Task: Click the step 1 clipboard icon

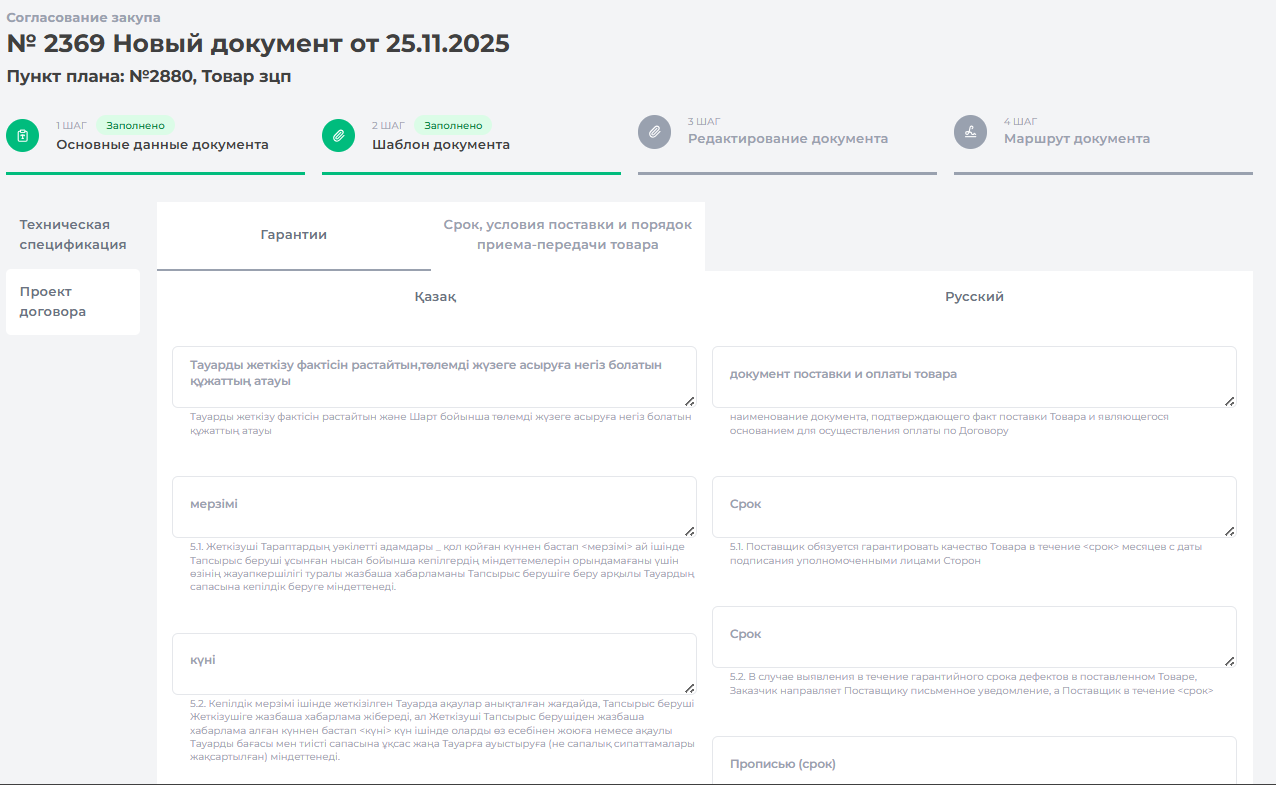Action: click(x=22, y=135)
